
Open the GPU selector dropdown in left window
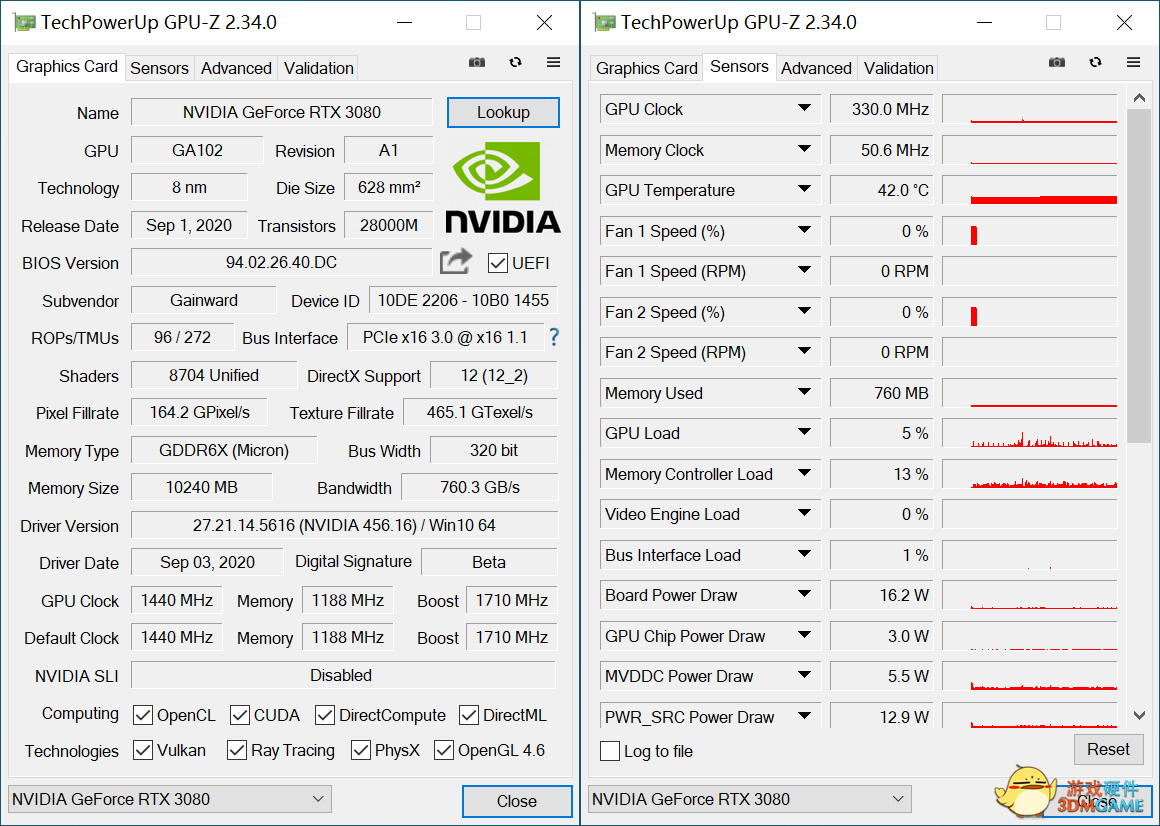[x=169, y=799]
